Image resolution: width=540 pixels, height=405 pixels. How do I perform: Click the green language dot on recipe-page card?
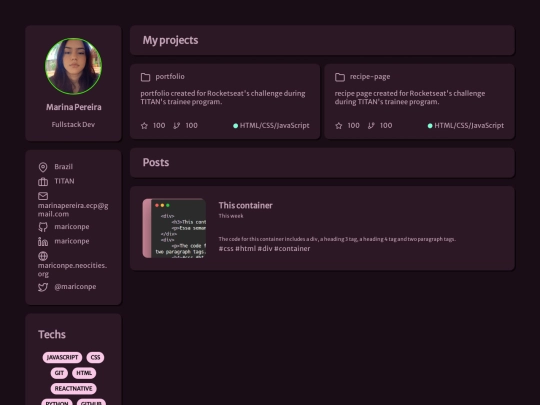[430, 126]
